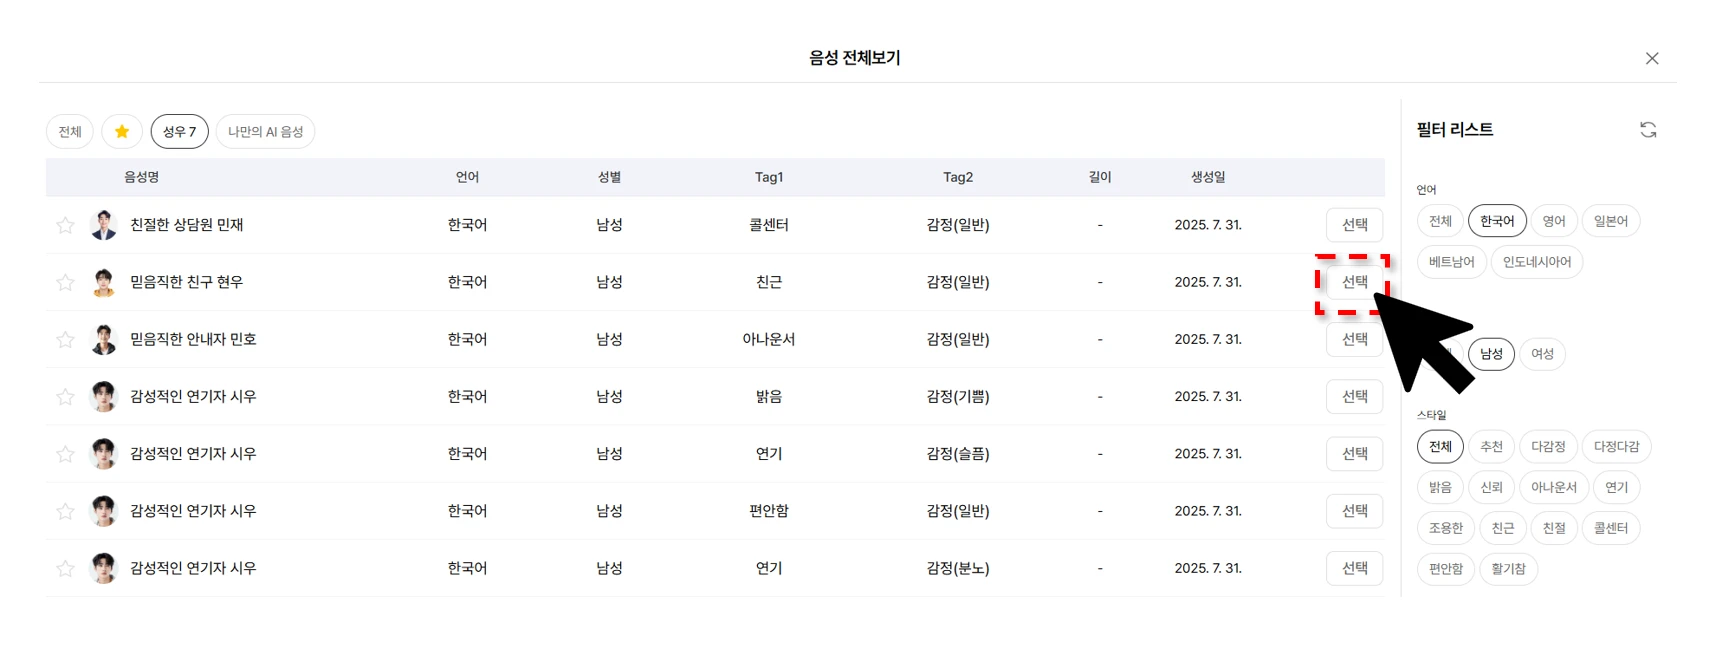Toggle the 아나운서 style filter chip

pos(1553,488)
